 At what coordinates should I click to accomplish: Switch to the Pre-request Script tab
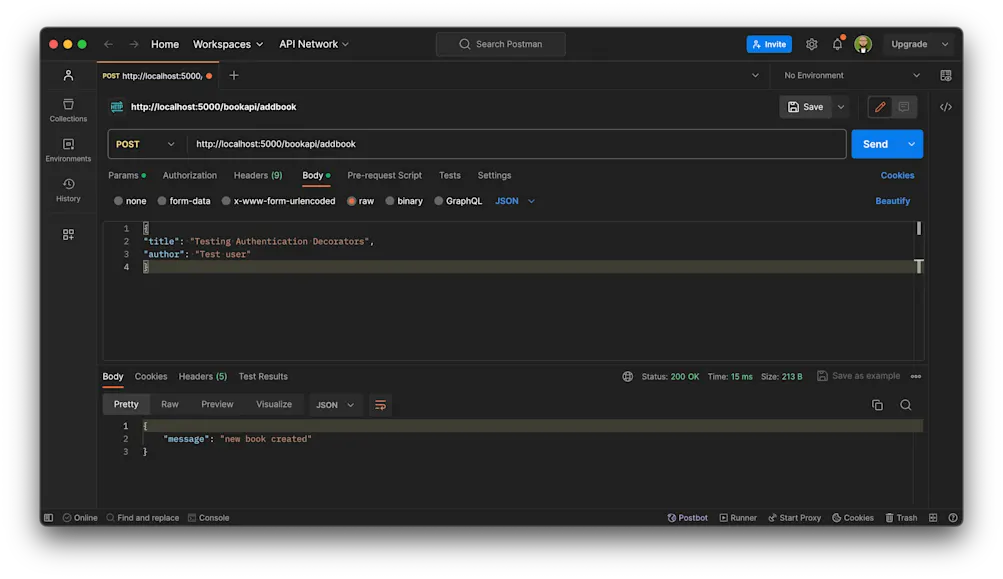(384, 175)
